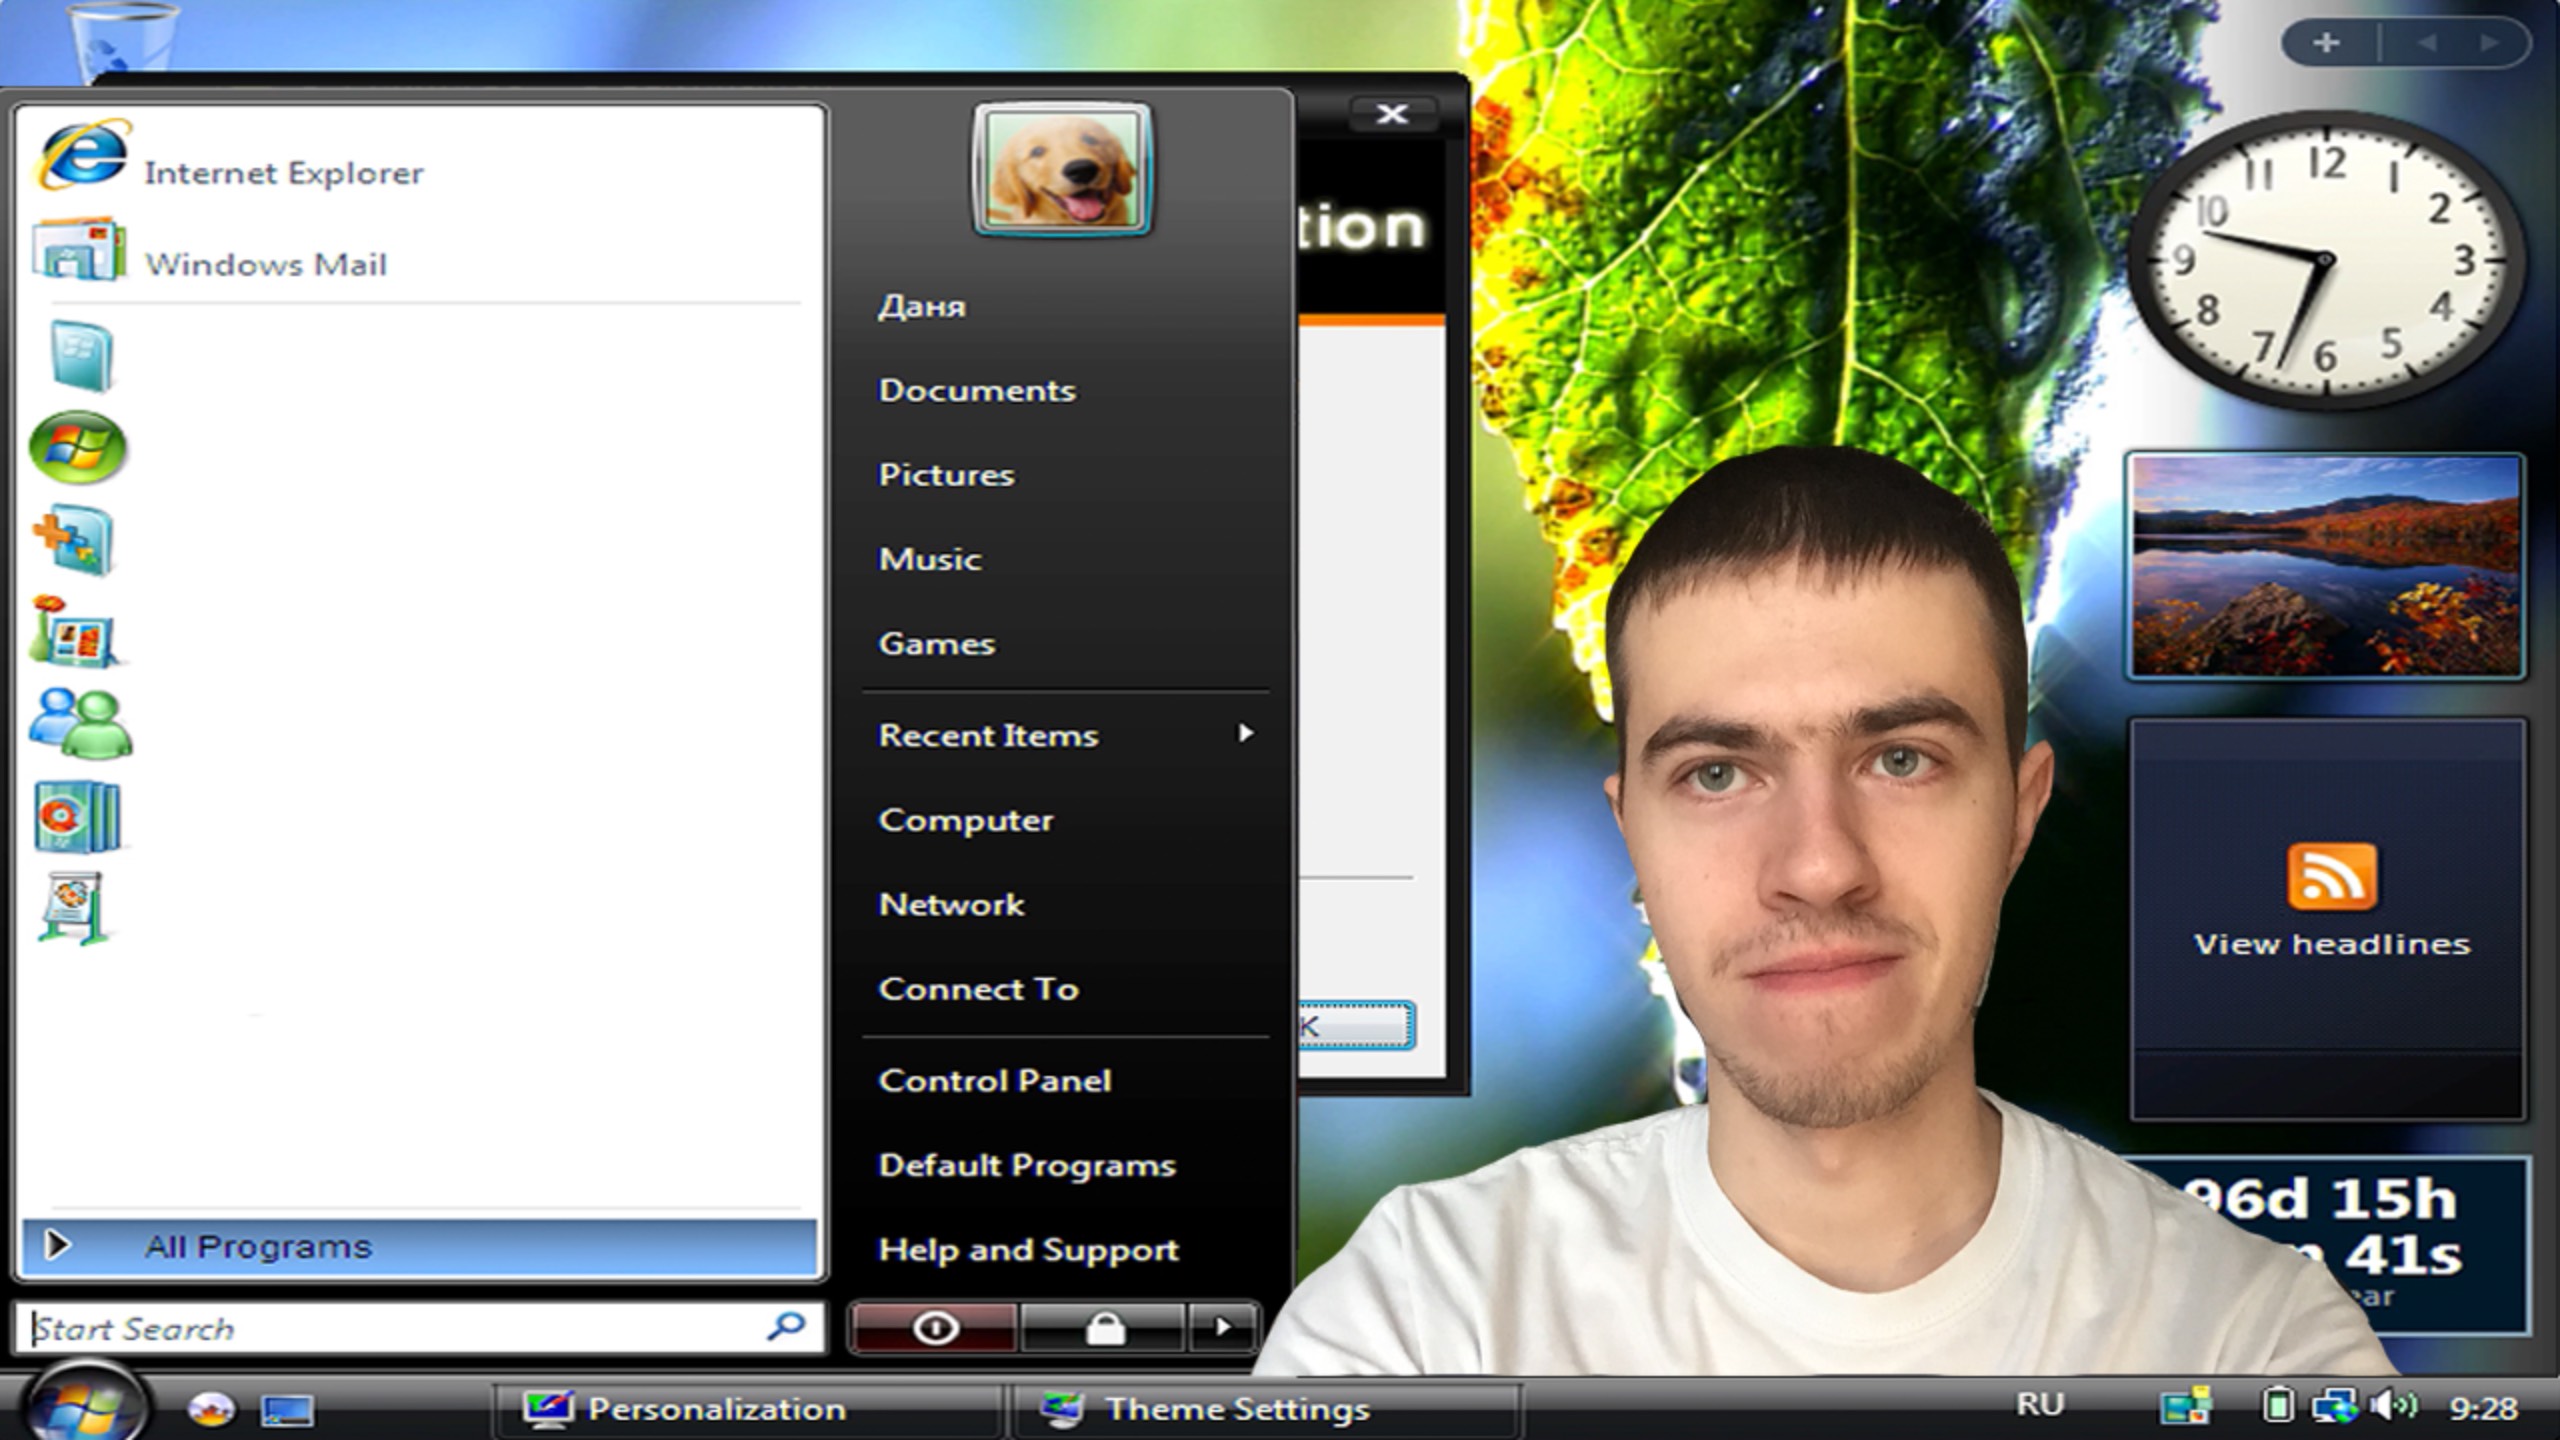The width and height of the screenshot is (2560, 1440).
Task: Click the sidebar previous-page arrow
Action: point(2426,43)
